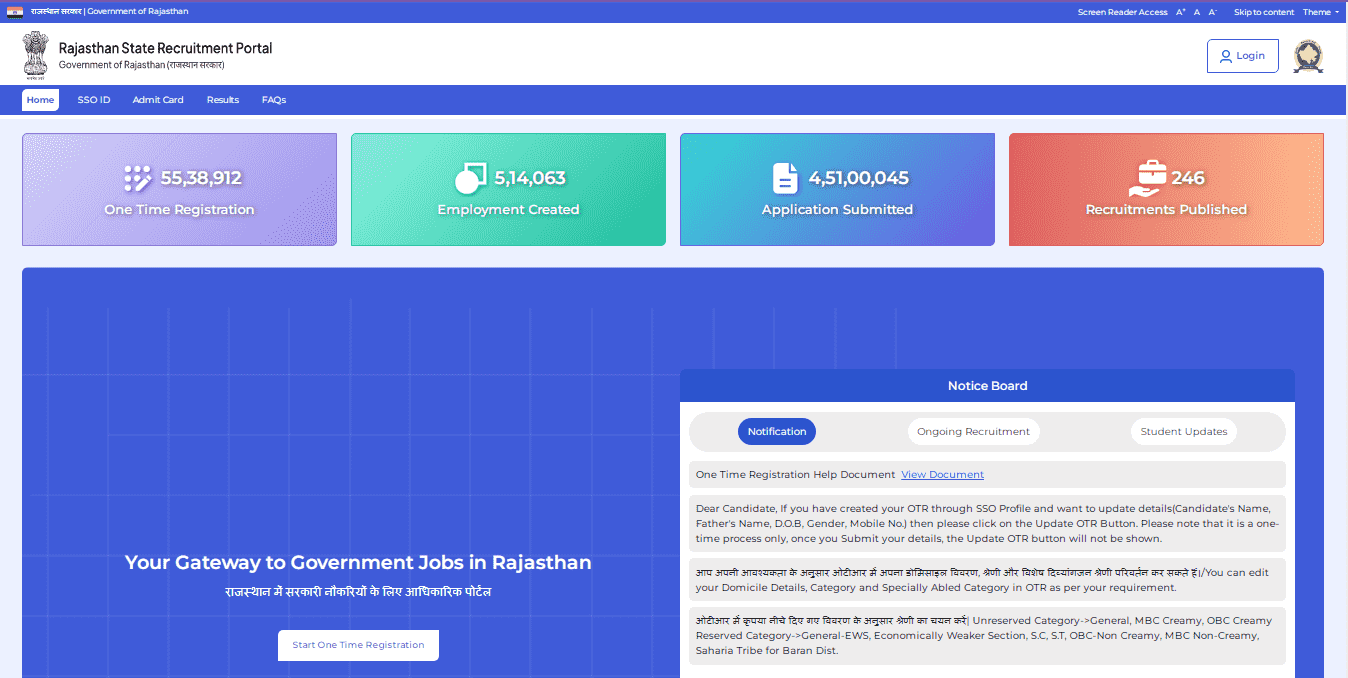The image size is (1348, 678).
Task: Click the Rajasthan government emblem logo
Action: [35, 55]
